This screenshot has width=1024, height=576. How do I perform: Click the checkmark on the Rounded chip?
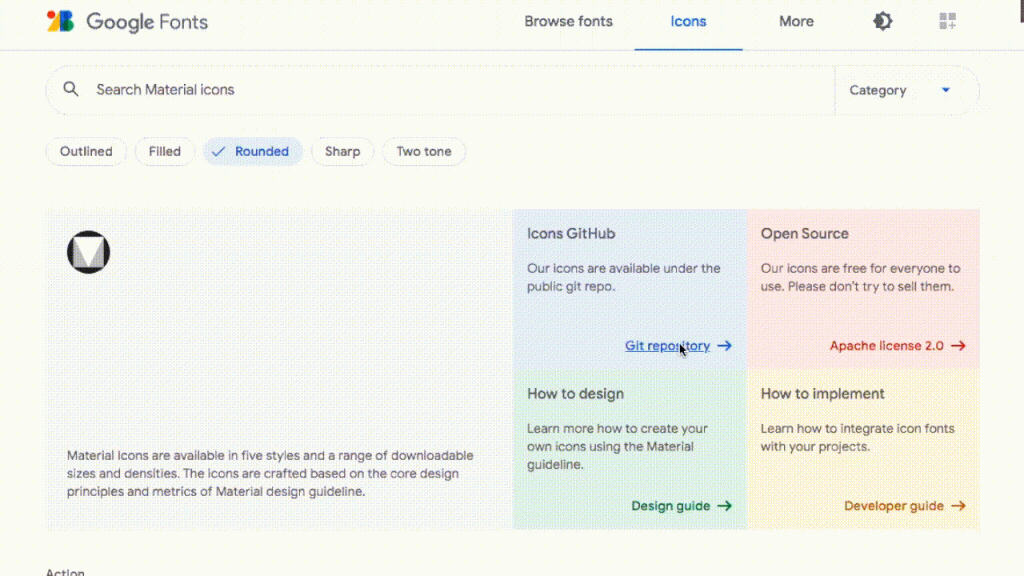point(218,152)
